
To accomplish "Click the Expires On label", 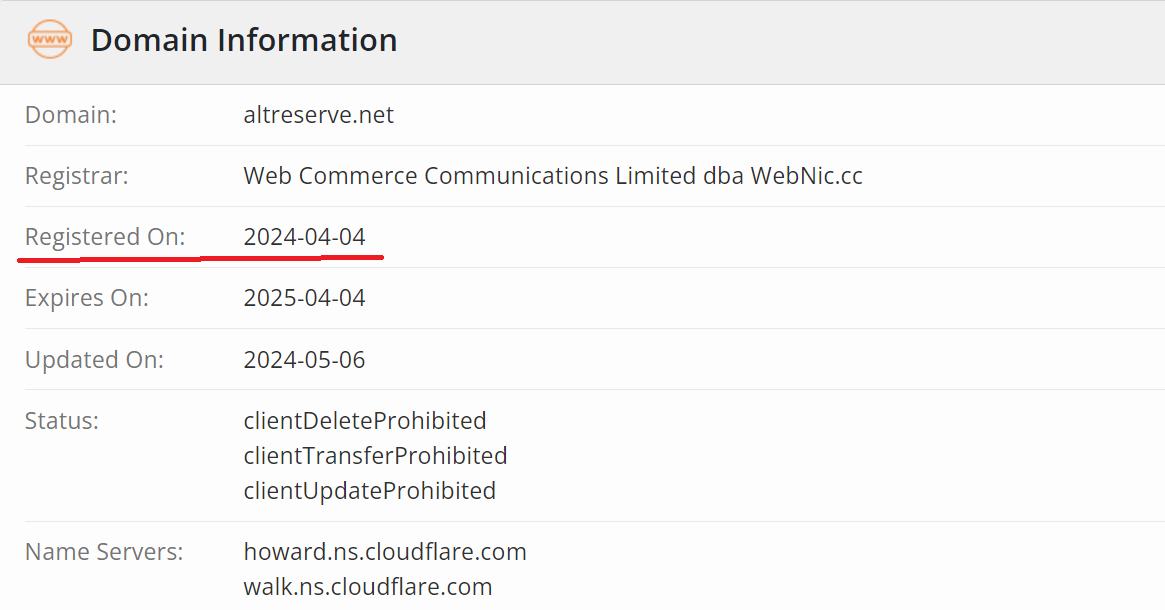I will pos(87,298).
